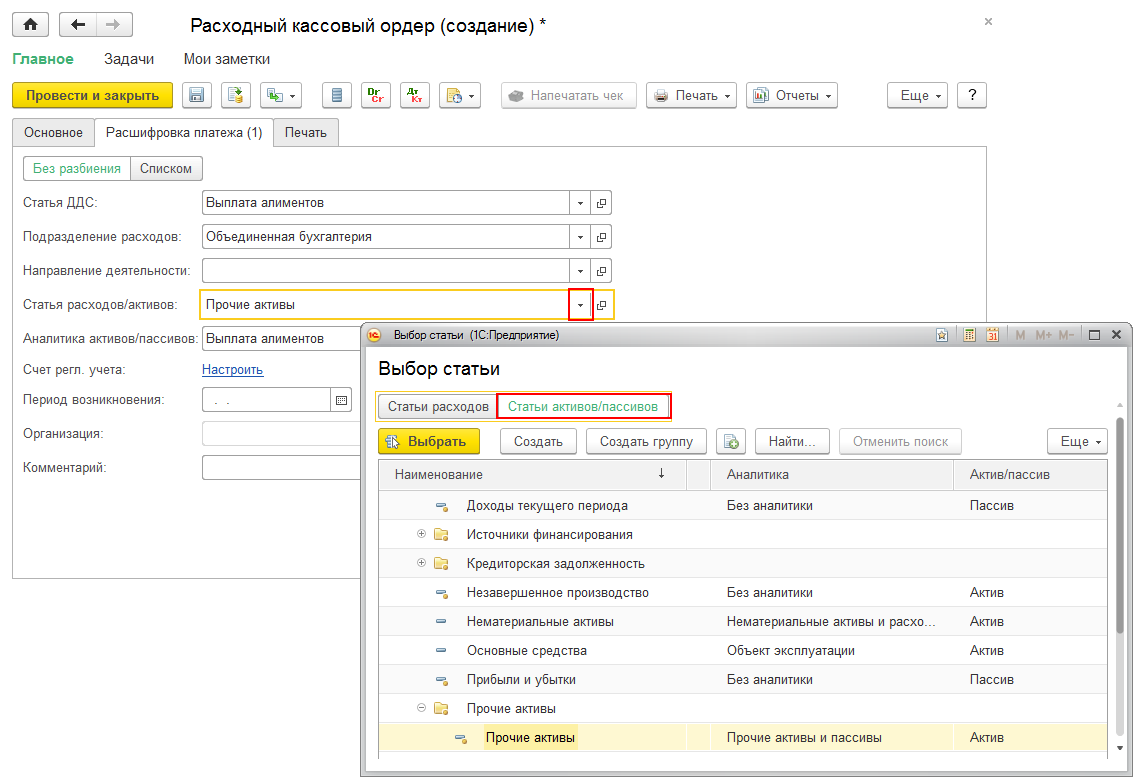Select the Без разбиения toggle option
This screenshot has width=1133, height=777.
click(x=77, y=169)
